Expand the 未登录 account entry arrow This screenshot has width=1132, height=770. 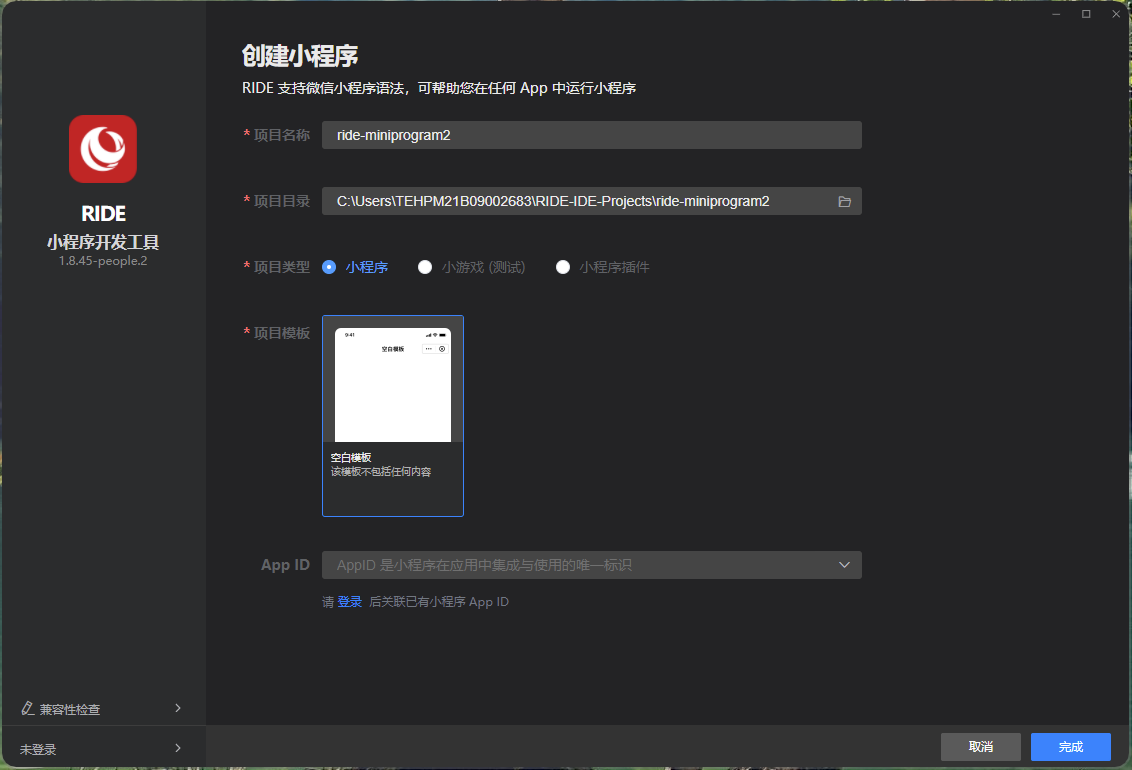pos(178,748)
